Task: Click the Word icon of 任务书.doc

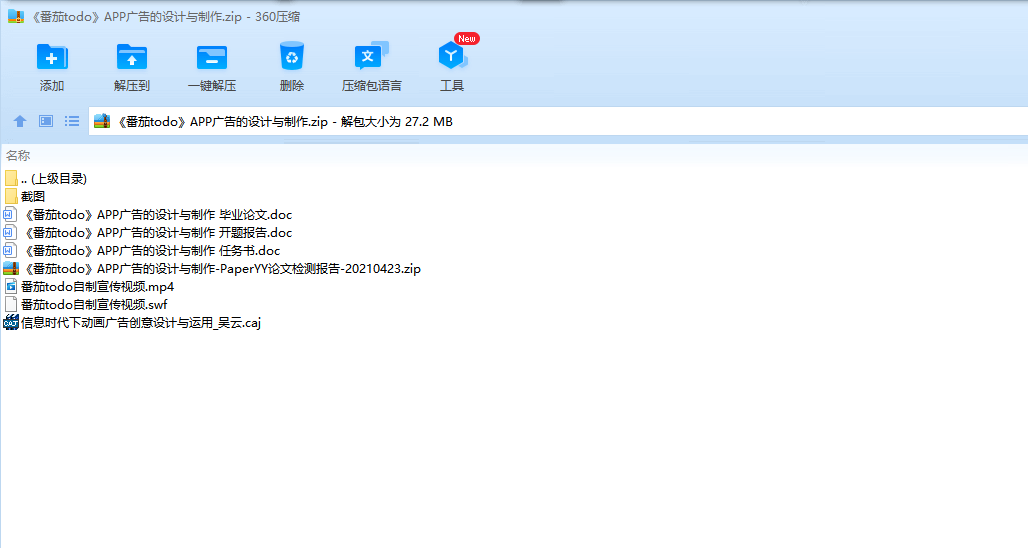Action: [10, 250]
